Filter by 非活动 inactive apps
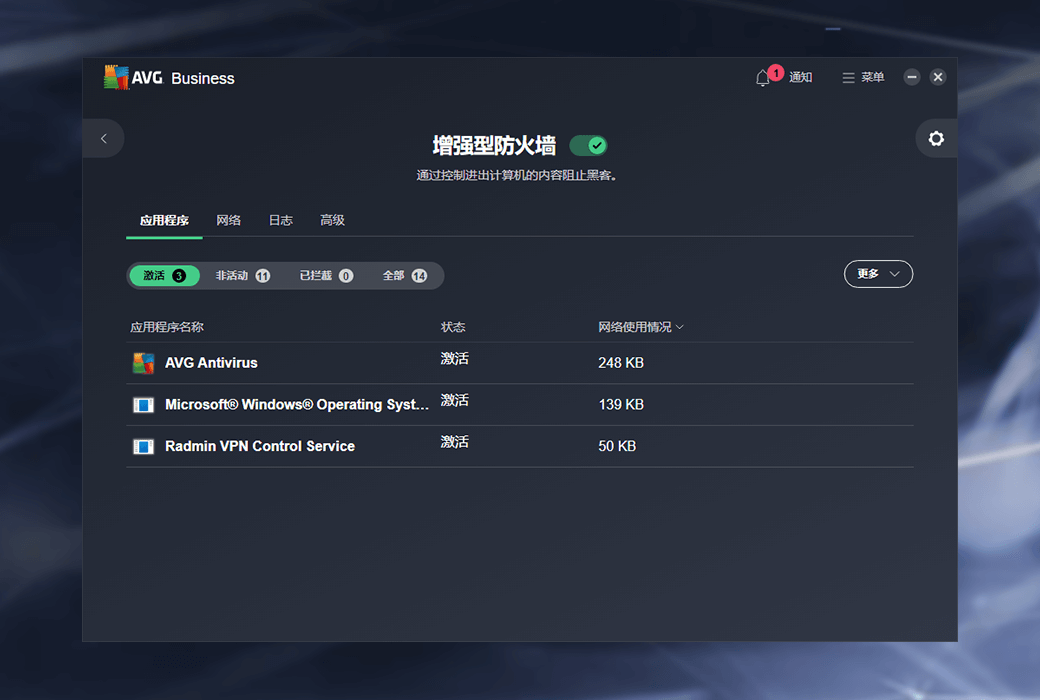 [242, 276]
